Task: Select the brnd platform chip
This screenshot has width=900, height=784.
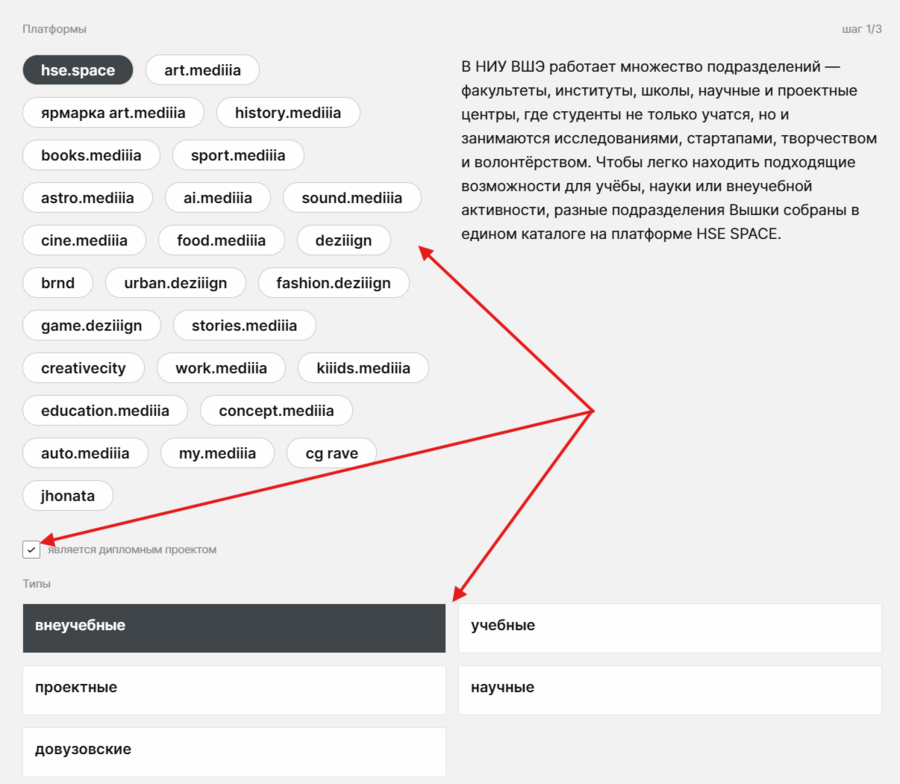Action: pos(58,282)
